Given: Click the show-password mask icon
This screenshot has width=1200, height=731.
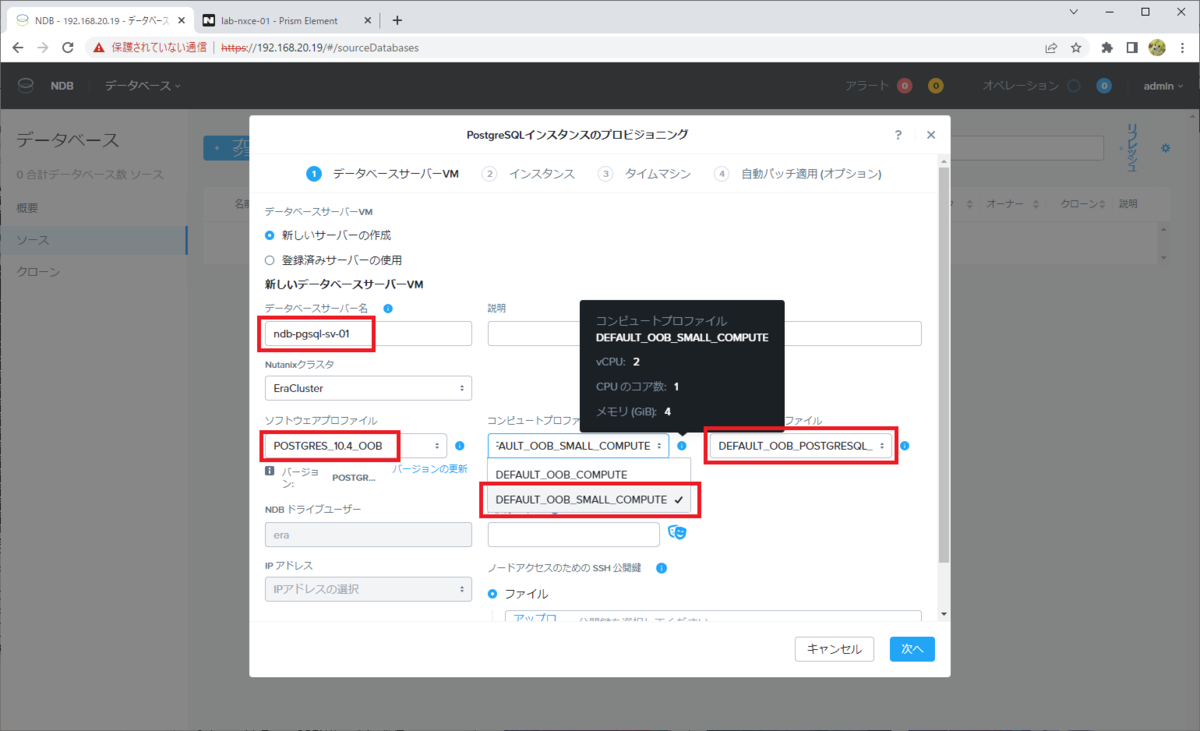Looking at the screenshot, I should click(678, 532).
